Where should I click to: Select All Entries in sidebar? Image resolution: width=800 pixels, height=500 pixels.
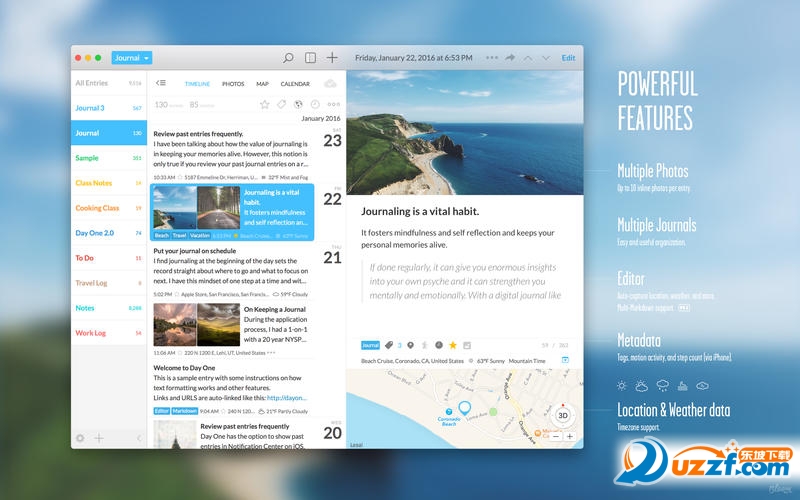pyautogui.click(x=109, y=83)
